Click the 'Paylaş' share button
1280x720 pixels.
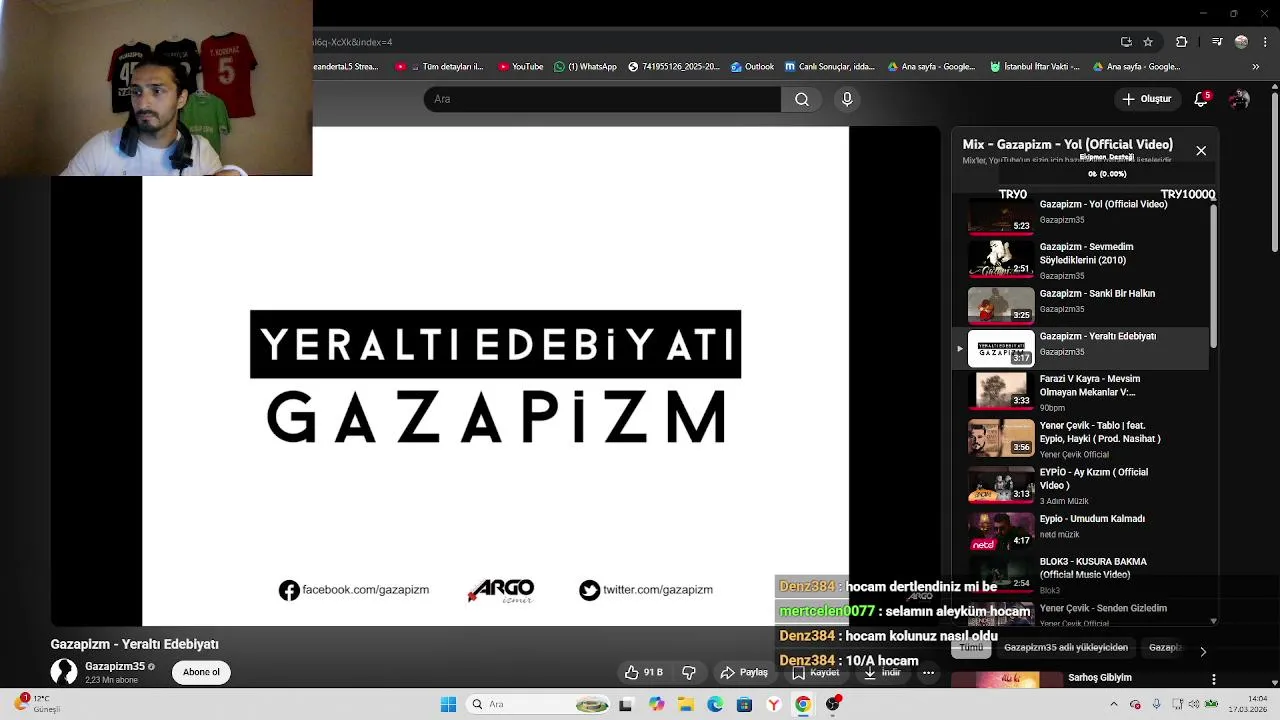pyautogui.click(x=744, y=672)
